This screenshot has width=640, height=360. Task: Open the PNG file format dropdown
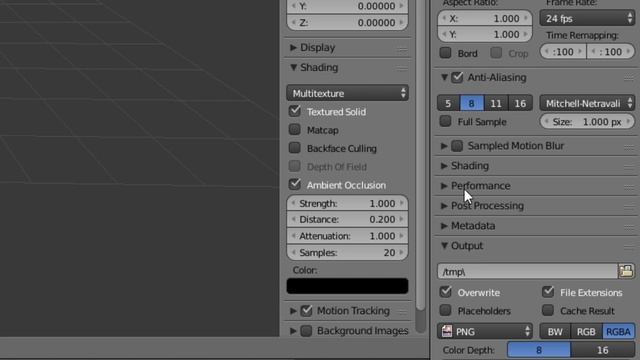(485, 331)
